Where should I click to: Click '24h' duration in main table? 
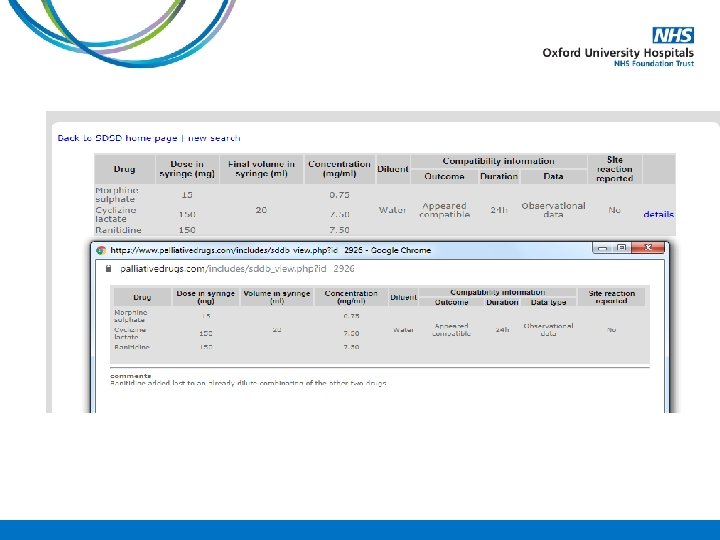499,210
